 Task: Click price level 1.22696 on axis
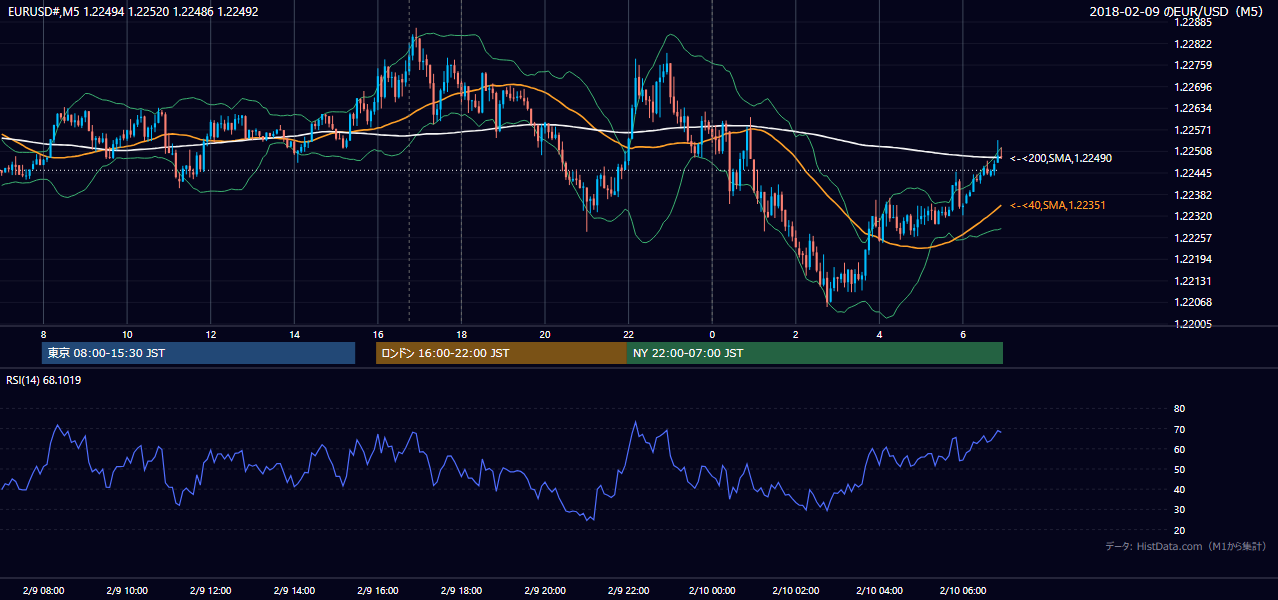point(1193,87)
